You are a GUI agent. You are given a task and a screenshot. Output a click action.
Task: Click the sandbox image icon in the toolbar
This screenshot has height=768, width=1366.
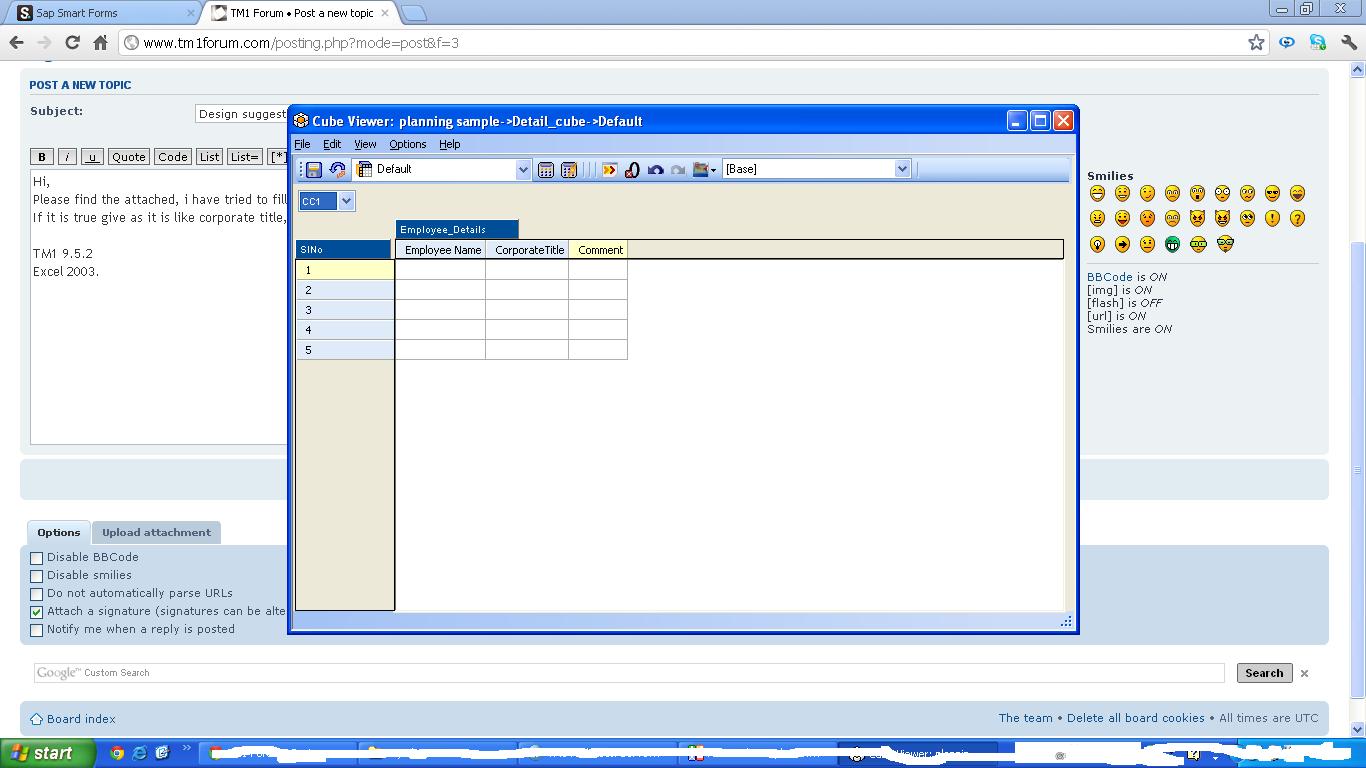pos(701,170)
